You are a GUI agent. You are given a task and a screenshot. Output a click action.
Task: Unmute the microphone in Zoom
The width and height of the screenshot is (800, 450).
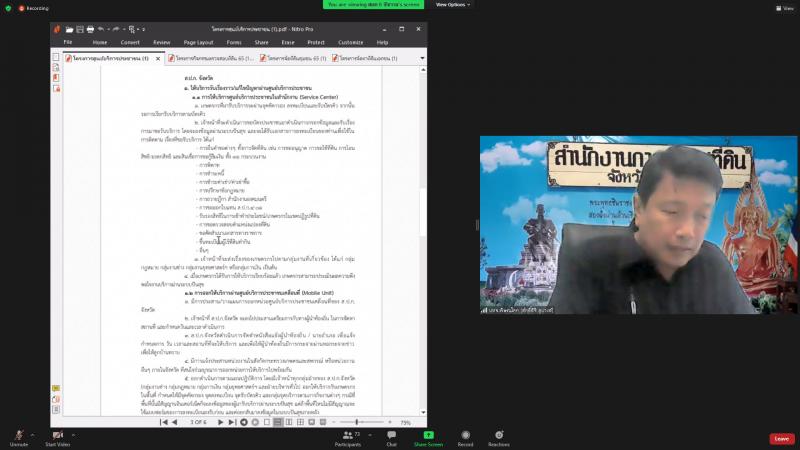coord(19,438)
